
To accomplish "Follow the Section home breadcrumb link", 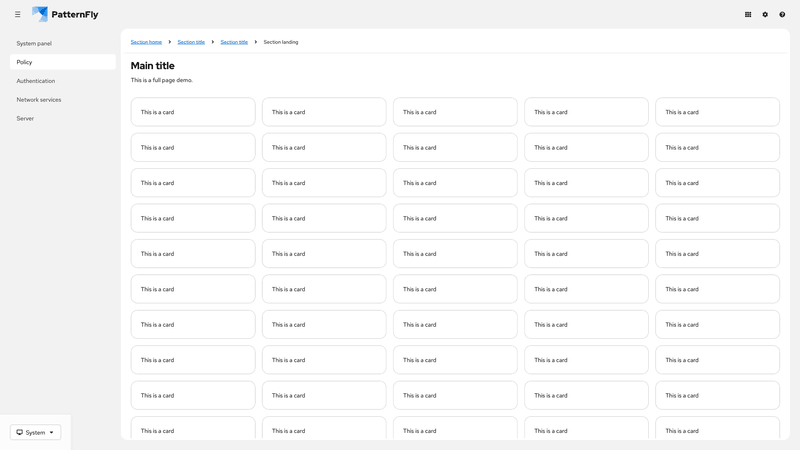I will tap(146, 42).
